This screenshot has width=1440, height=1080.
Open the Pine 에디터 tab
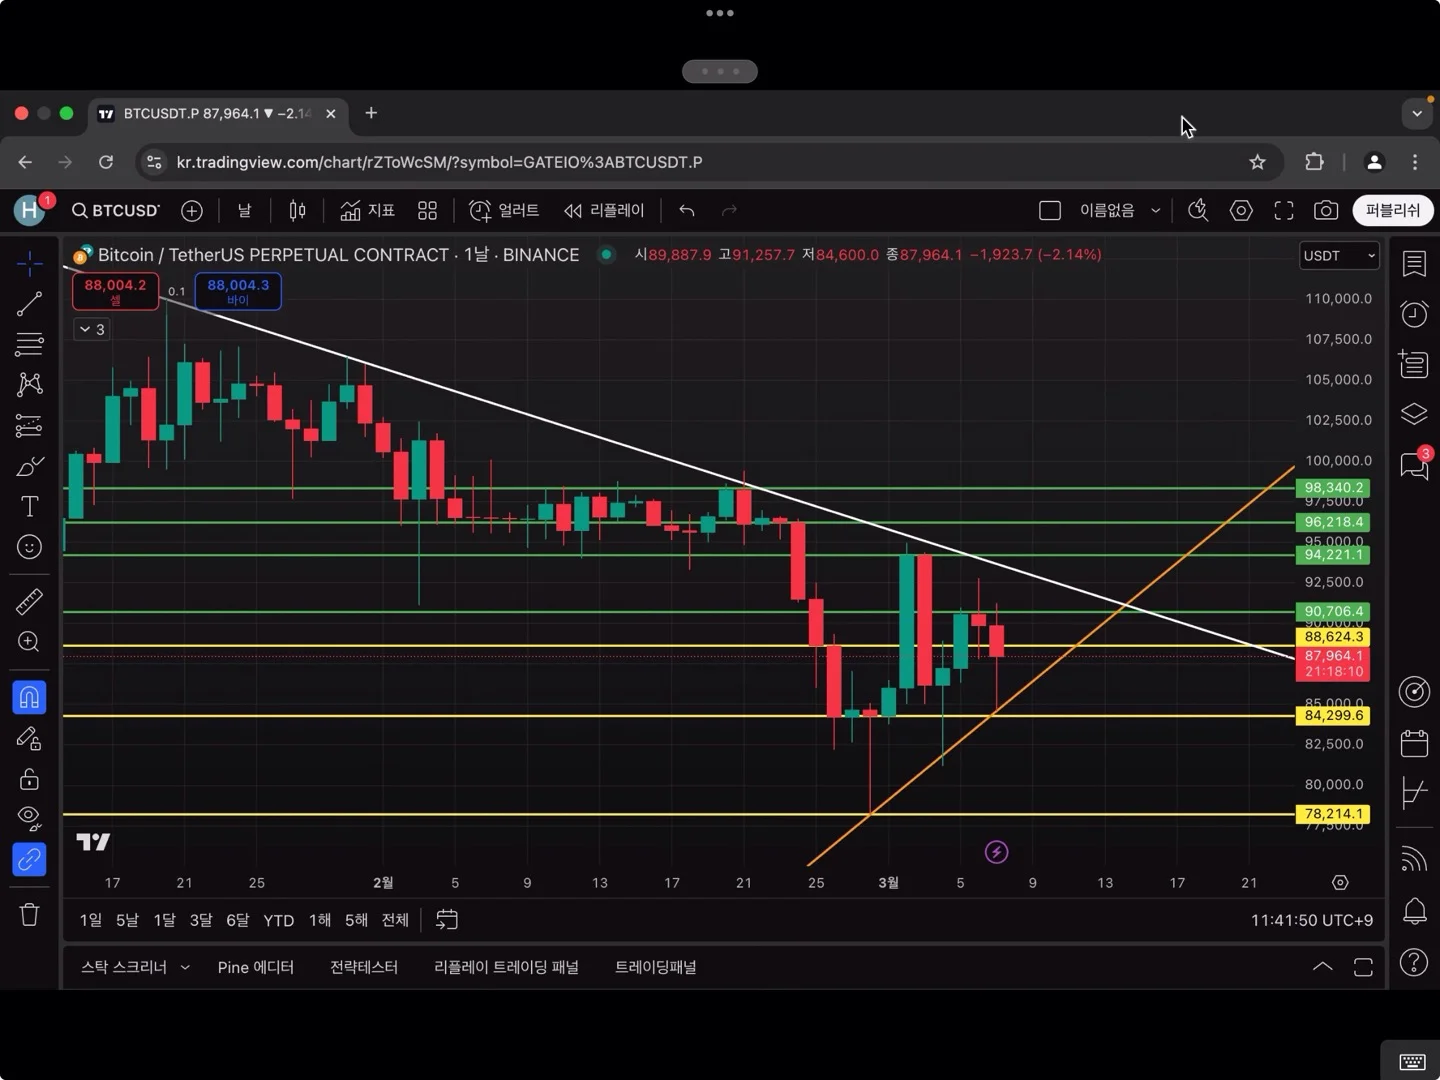[256, 967]
